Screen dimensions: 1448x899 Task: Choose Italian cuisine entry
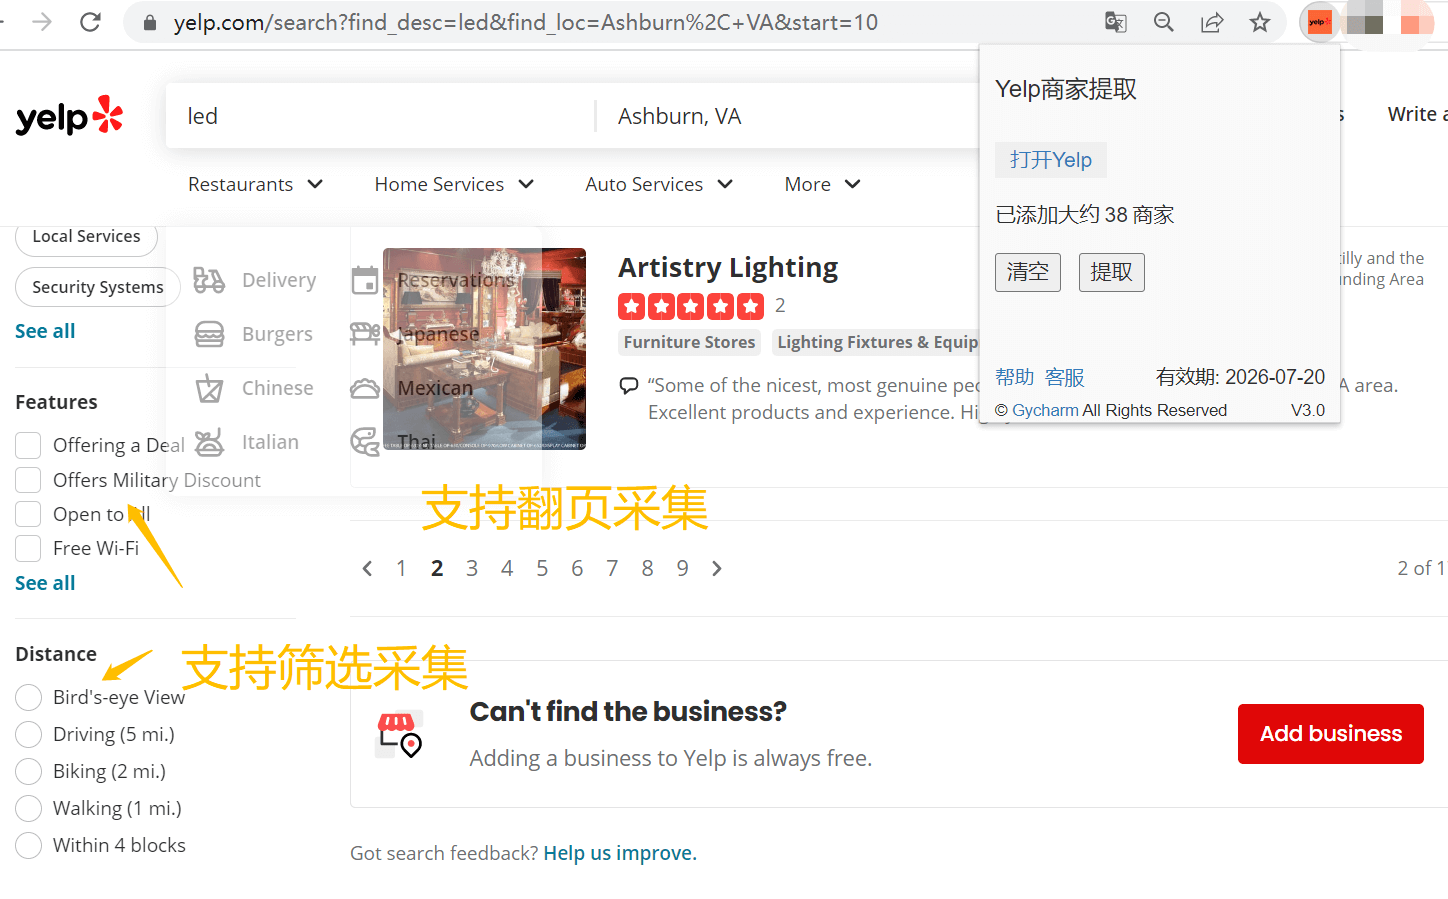[x=270, y=442]
